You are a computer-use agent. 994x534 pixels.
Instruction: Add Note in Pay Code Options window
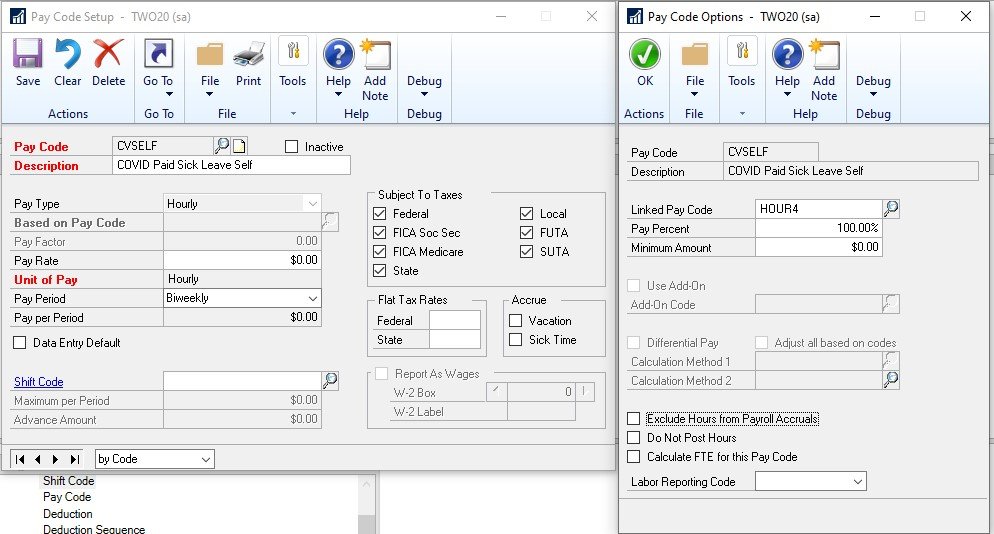click(x=823, y=70)
